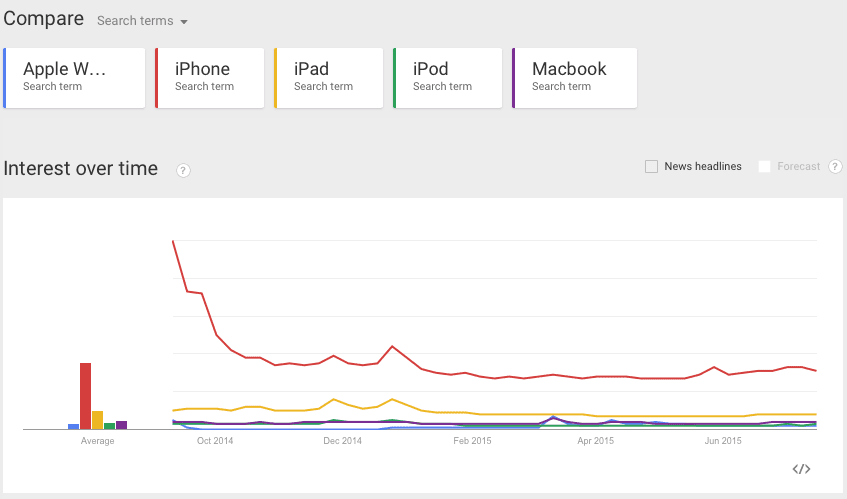Viewport: 847px width, 499px height.
Task: Click the Average label under the bars
Action: point(97,441)
